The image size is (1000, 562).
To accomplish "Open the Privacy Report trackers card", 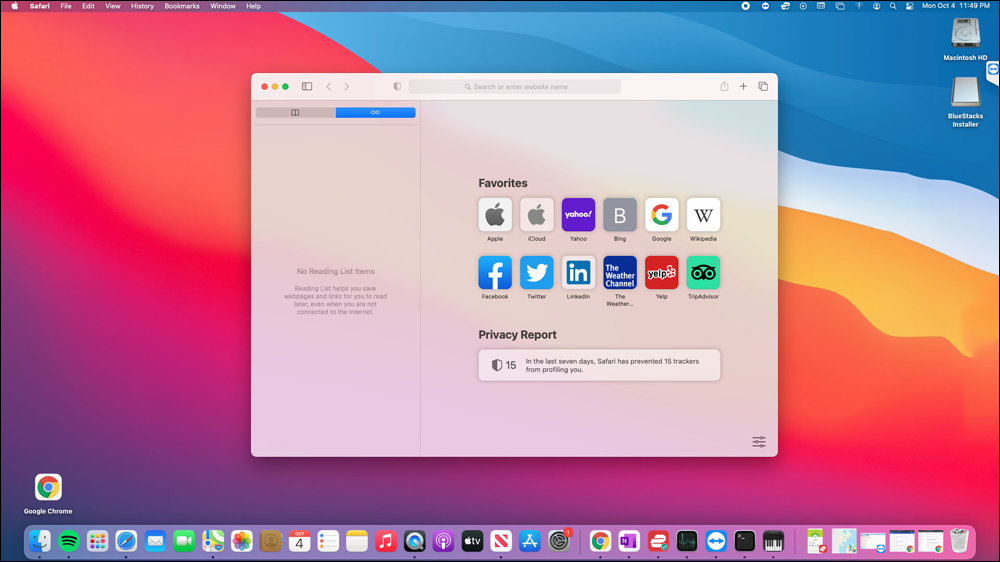I will click(x=599, y=365).
